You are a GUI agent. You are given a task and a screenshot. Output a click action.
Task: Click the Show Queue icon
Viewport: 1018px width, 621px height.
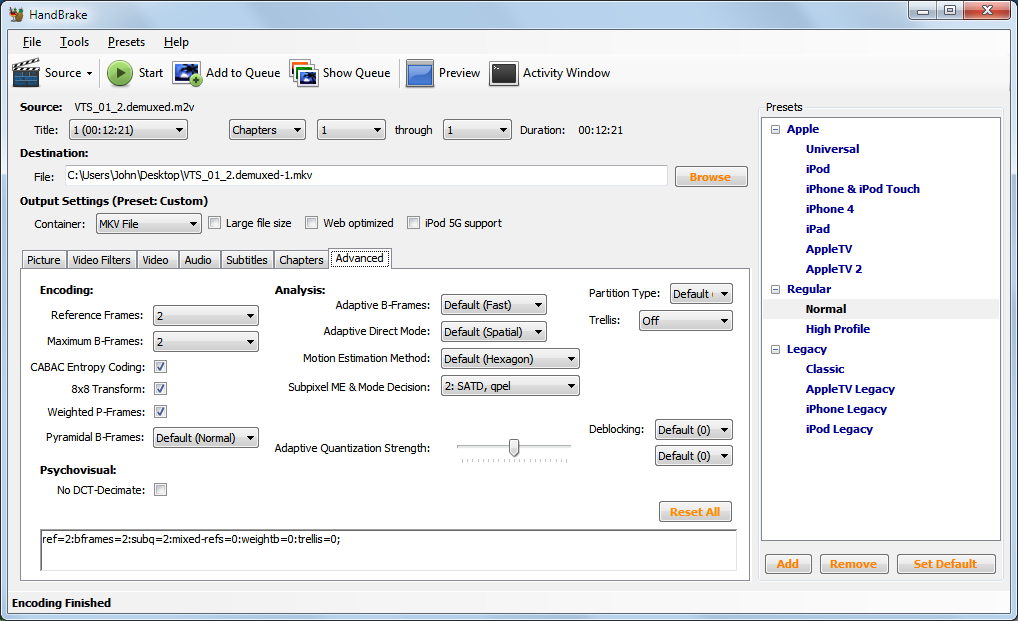point(304,73)
